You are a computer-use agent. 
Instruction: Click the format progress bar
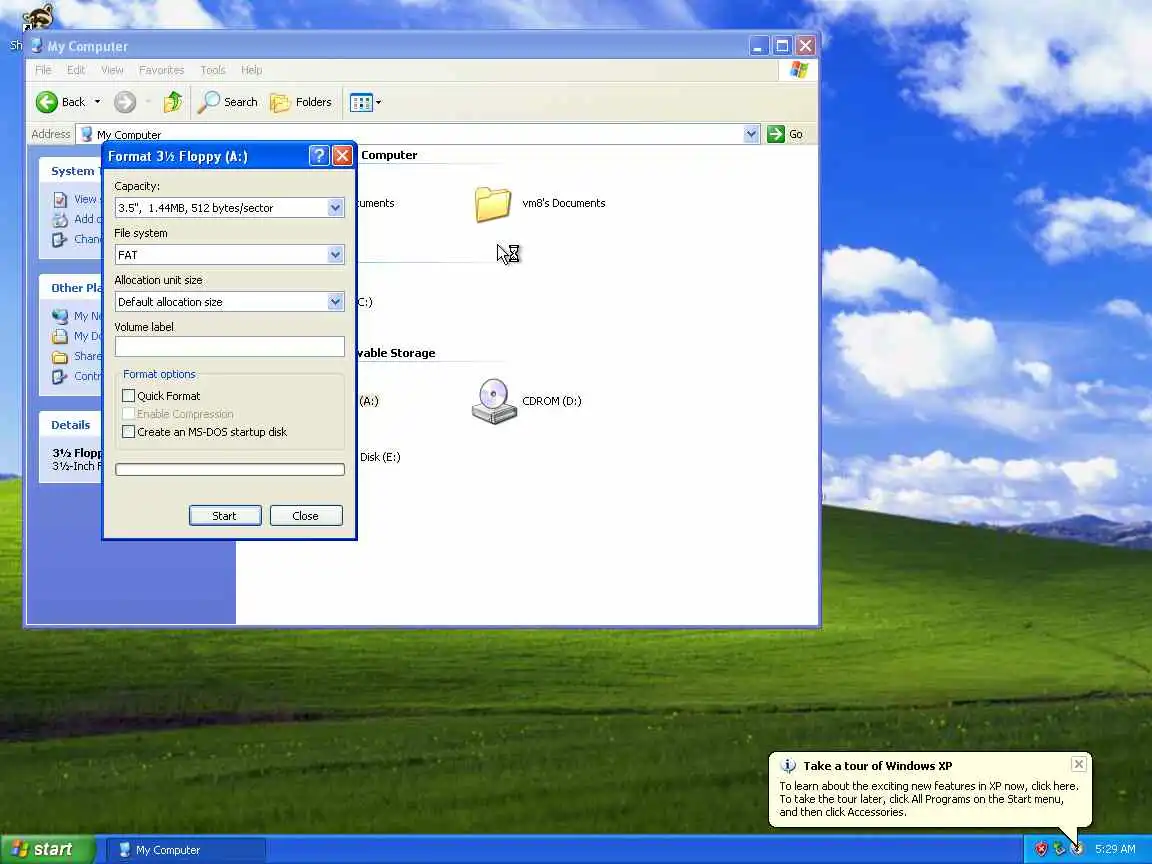(229, 469)
